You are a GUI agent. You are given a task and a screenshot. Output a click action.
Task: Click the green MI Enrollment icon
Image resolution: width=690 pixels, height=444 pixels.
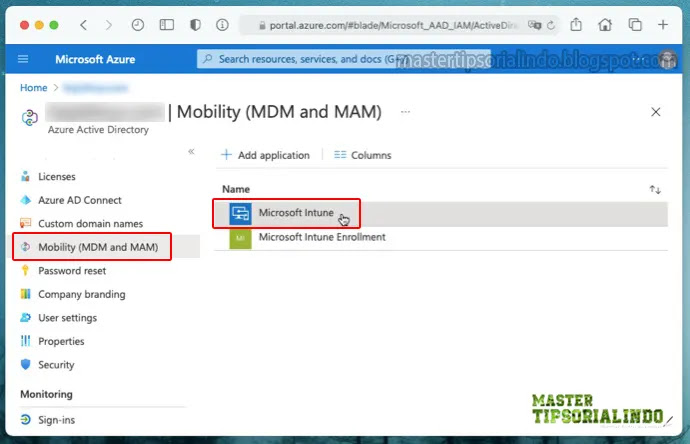click(240, 238)
